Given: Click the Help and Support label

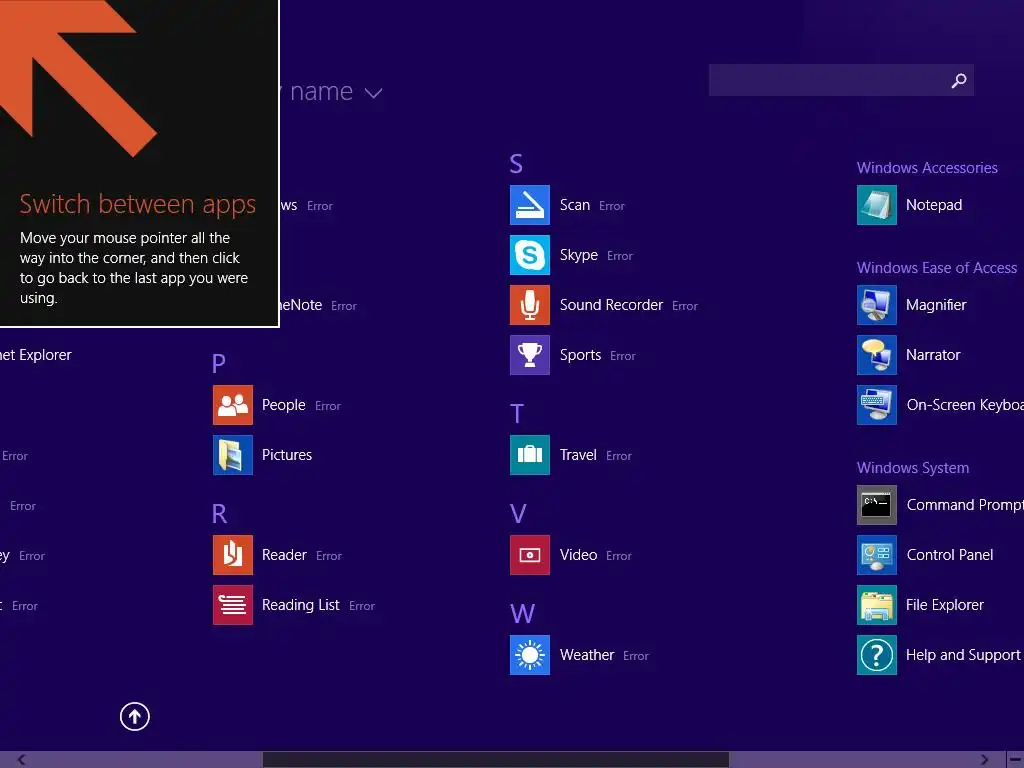Looking at the screenshot, I should [963, 655].
